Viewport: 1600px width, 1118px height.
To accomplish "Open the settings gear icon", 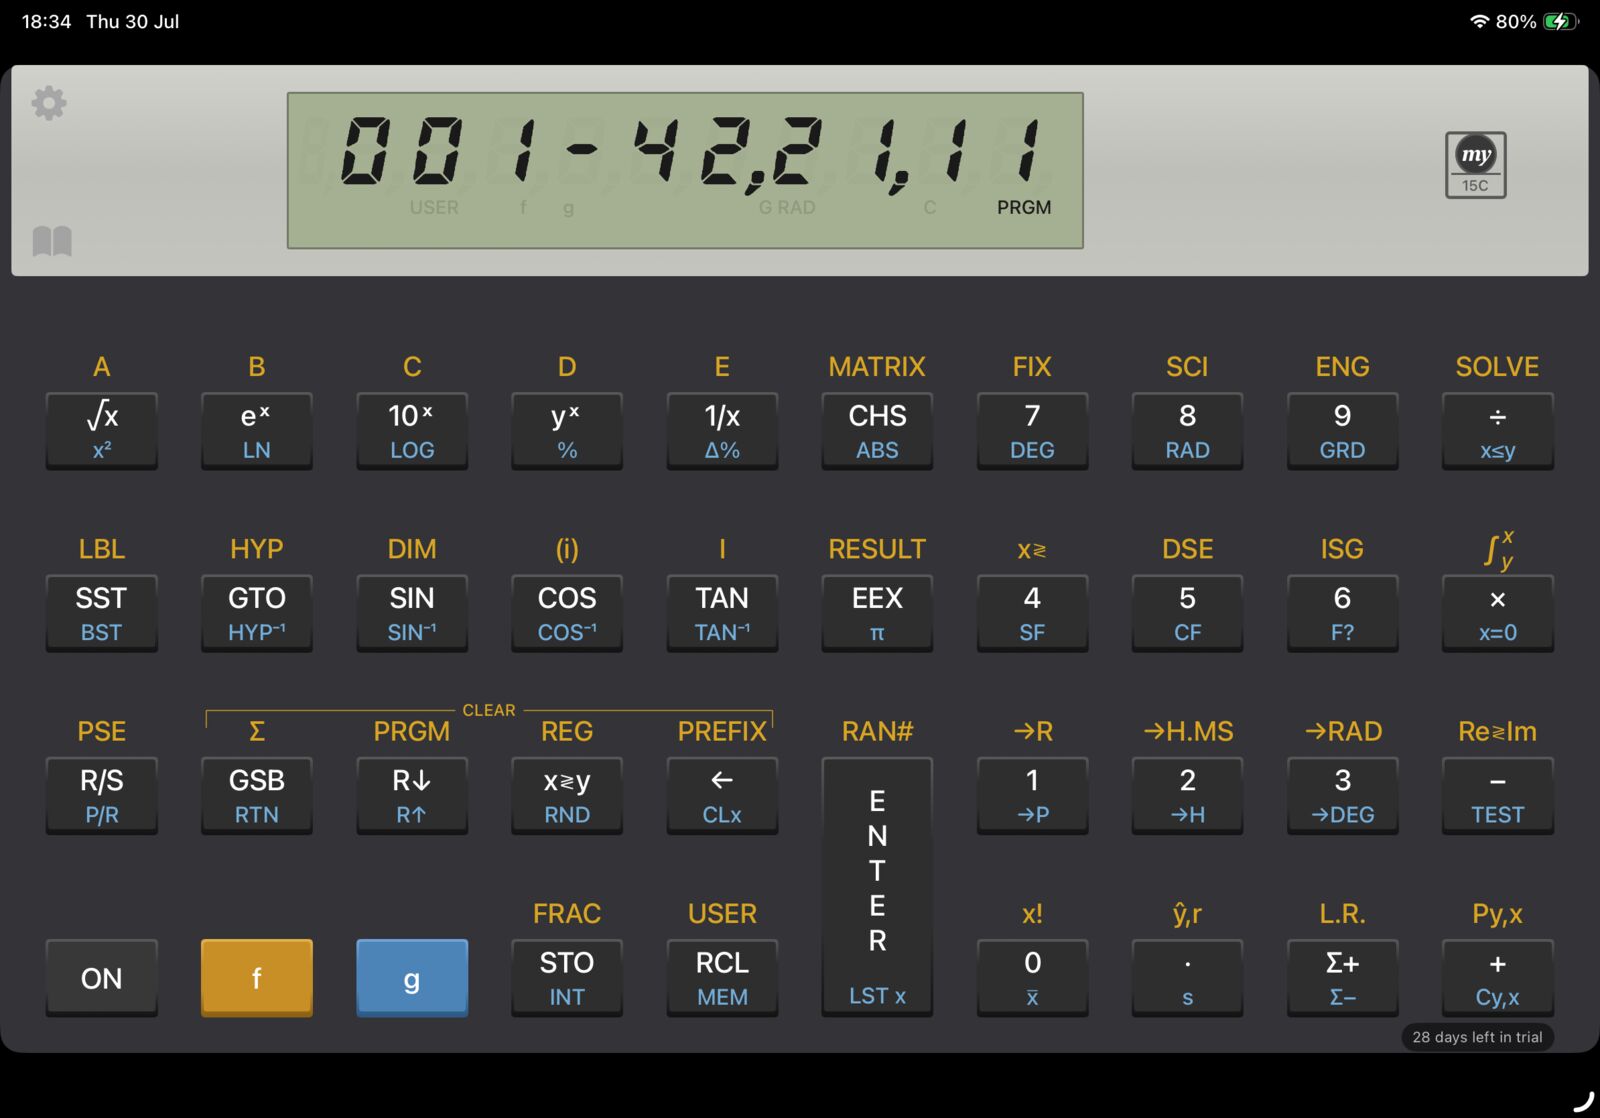I will (x=49, y=103).
